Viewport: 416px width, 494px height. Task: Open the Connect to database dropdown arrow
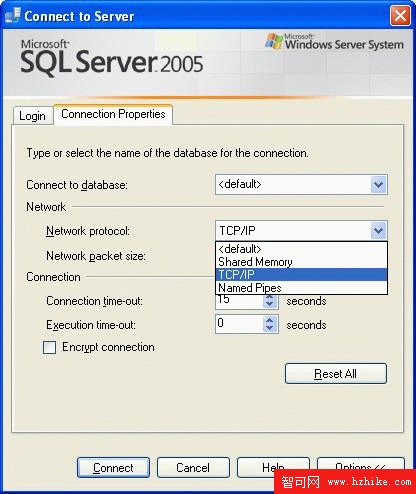(378, 184)
